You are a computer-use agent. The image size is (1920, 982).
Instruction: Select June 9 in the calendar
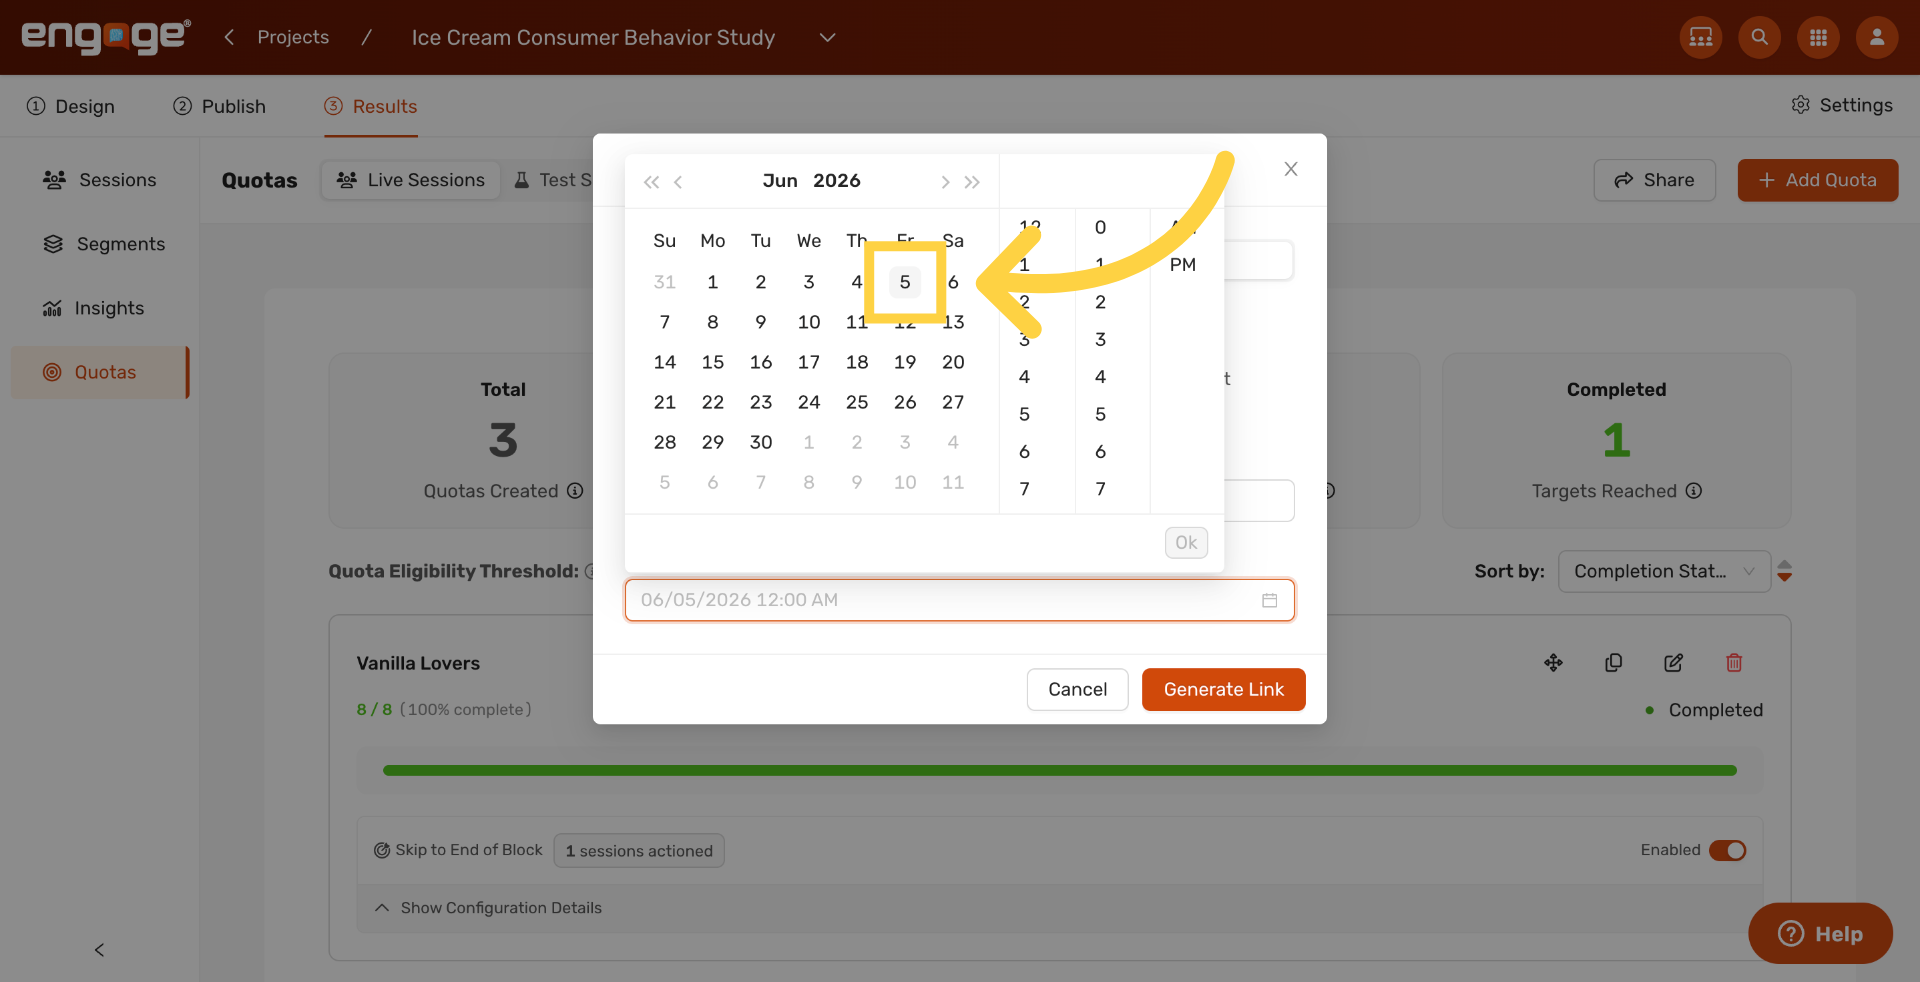click(x=761, y=322)
